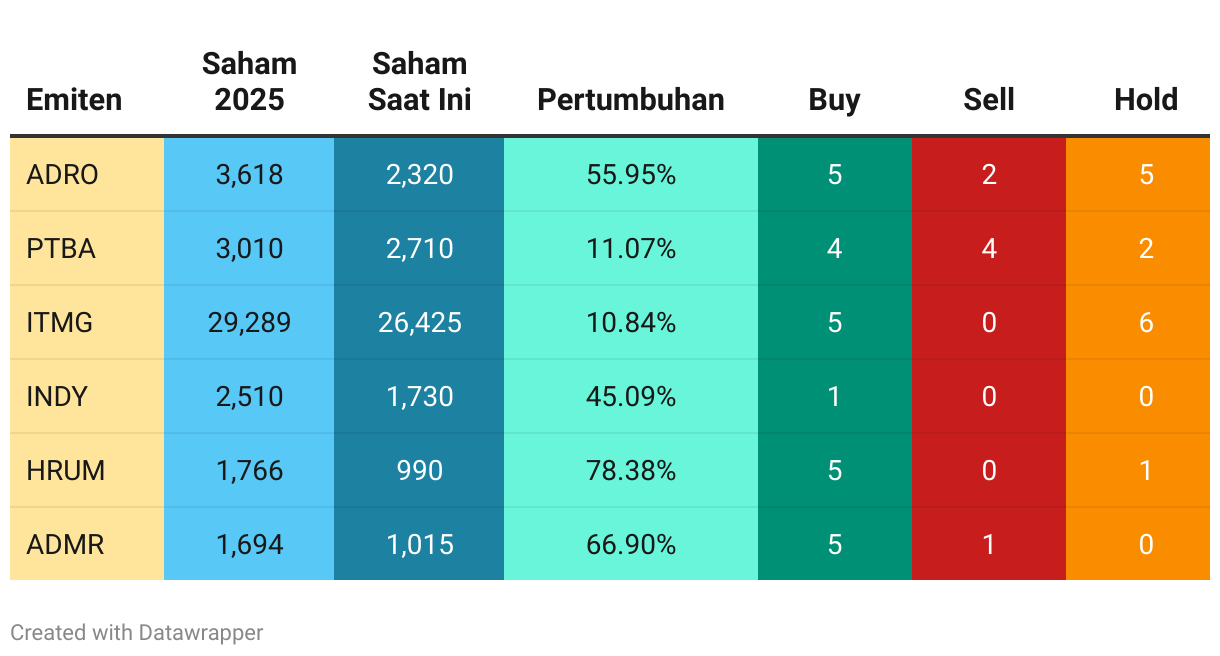
Task: Click the ITMG emiten cell
Action: coord(87,323)
